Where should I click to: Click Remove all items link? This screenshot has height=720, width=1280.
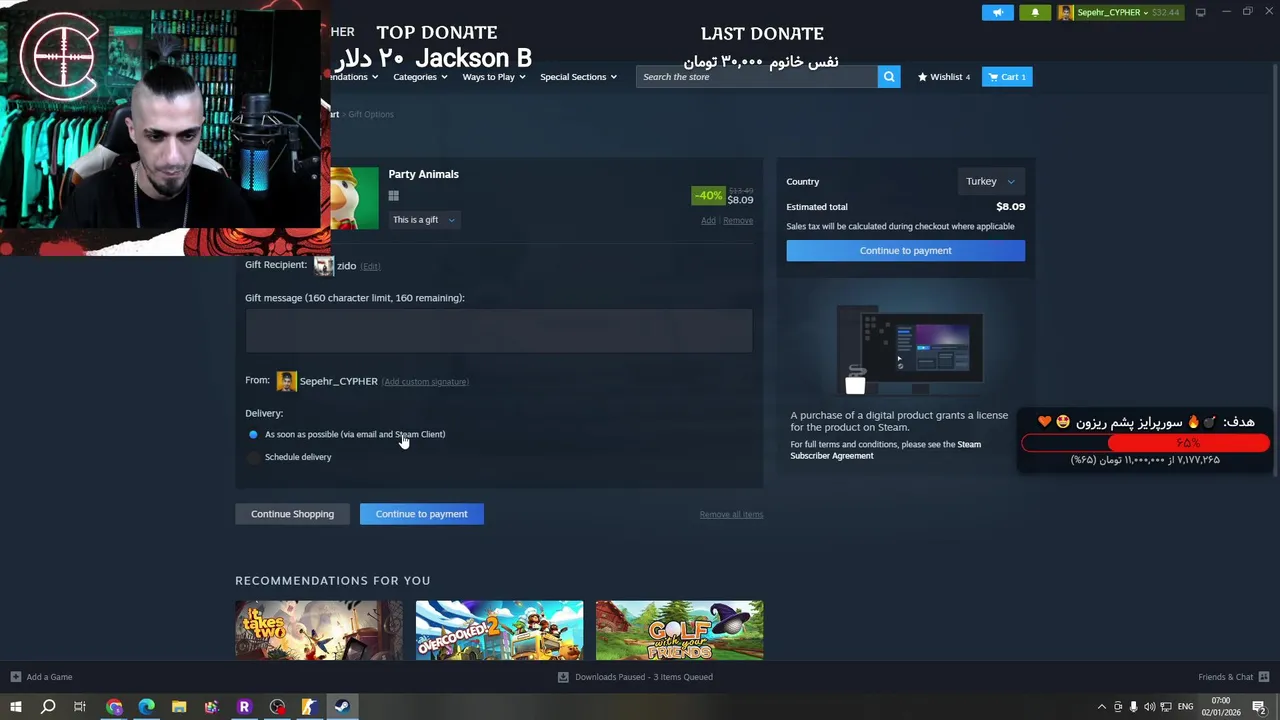pos(731,514)
